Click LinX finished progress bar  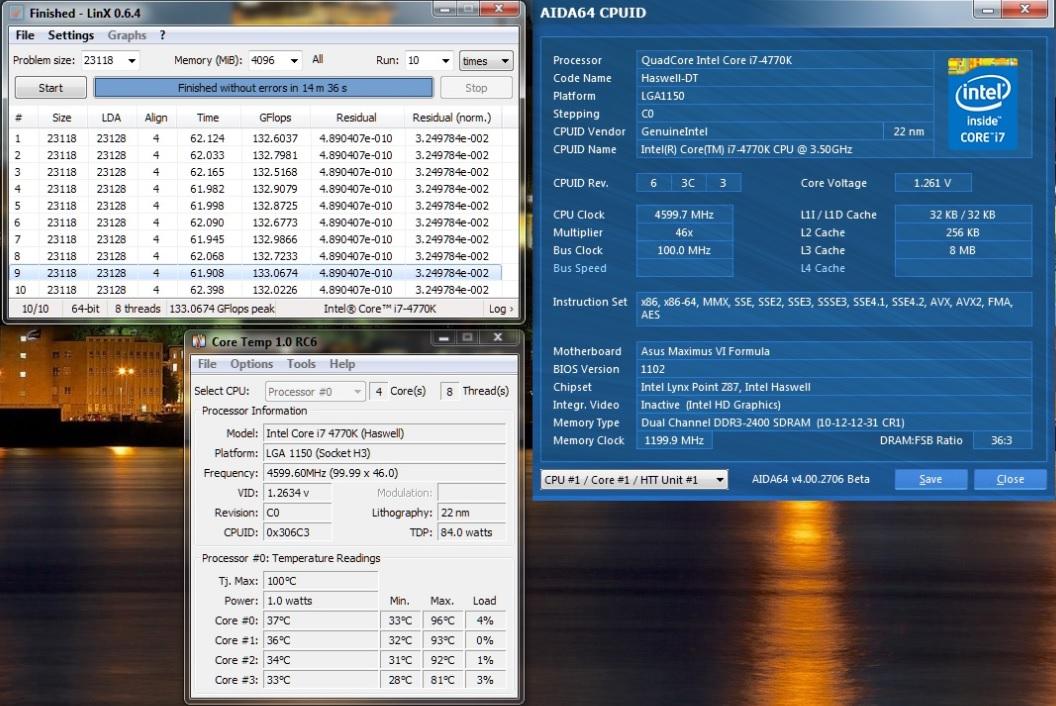click(263, 88)
